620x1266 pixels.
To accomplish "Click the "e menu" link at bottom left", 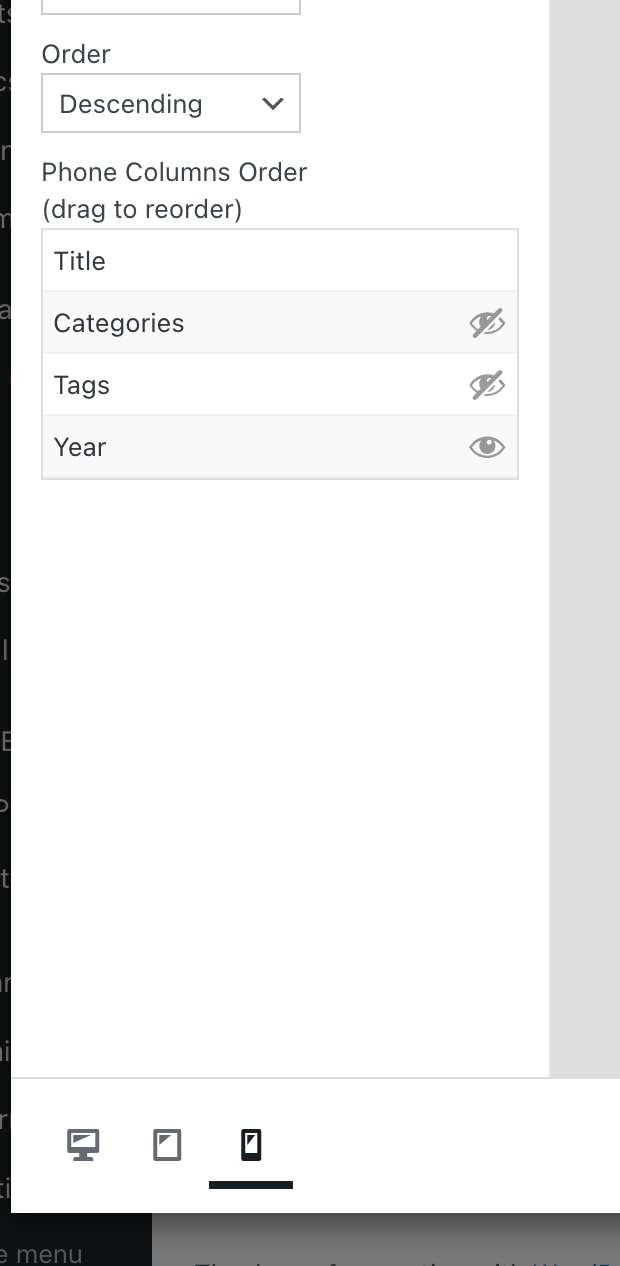I will 40,1253.
